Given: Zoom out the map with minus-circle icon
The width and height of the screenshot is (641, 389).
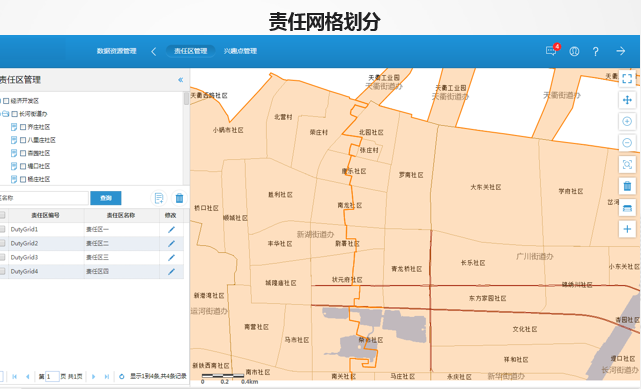Looking at the screenshot, I should [627, 143].
